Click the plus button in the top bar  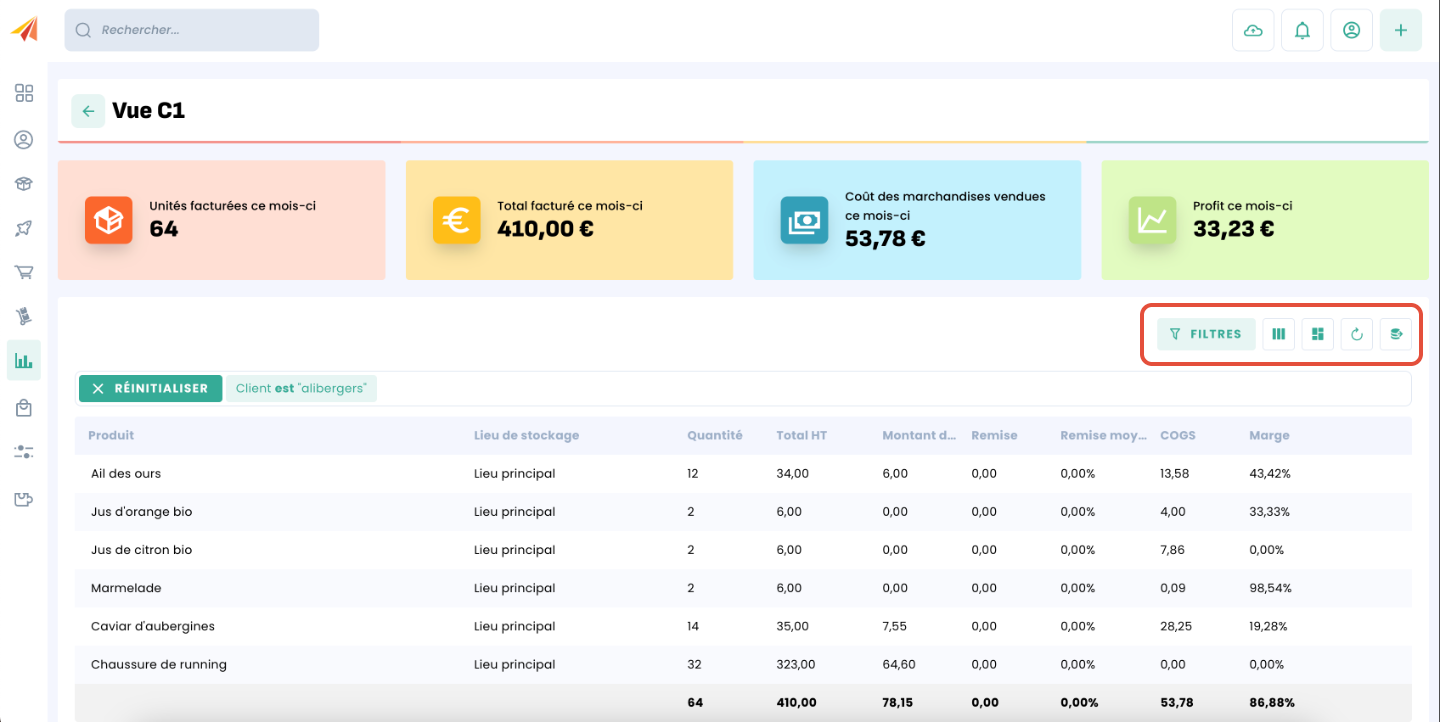pyautogui.click(x=1401, y=30)
